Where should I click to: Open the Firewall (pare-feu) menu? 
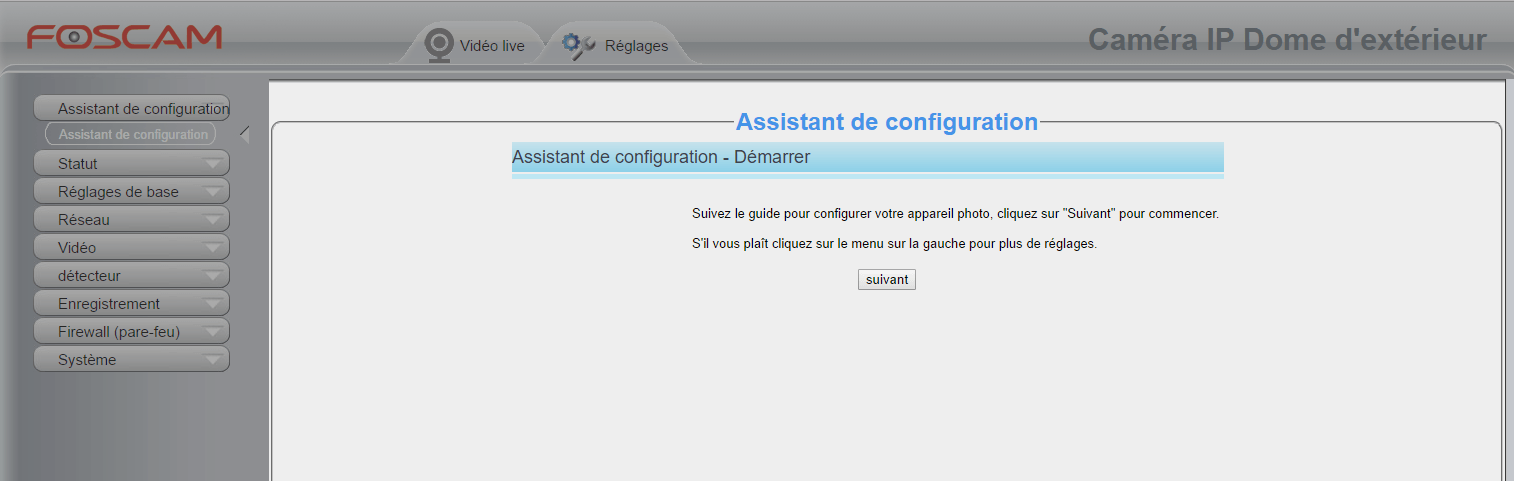point(132,331)
